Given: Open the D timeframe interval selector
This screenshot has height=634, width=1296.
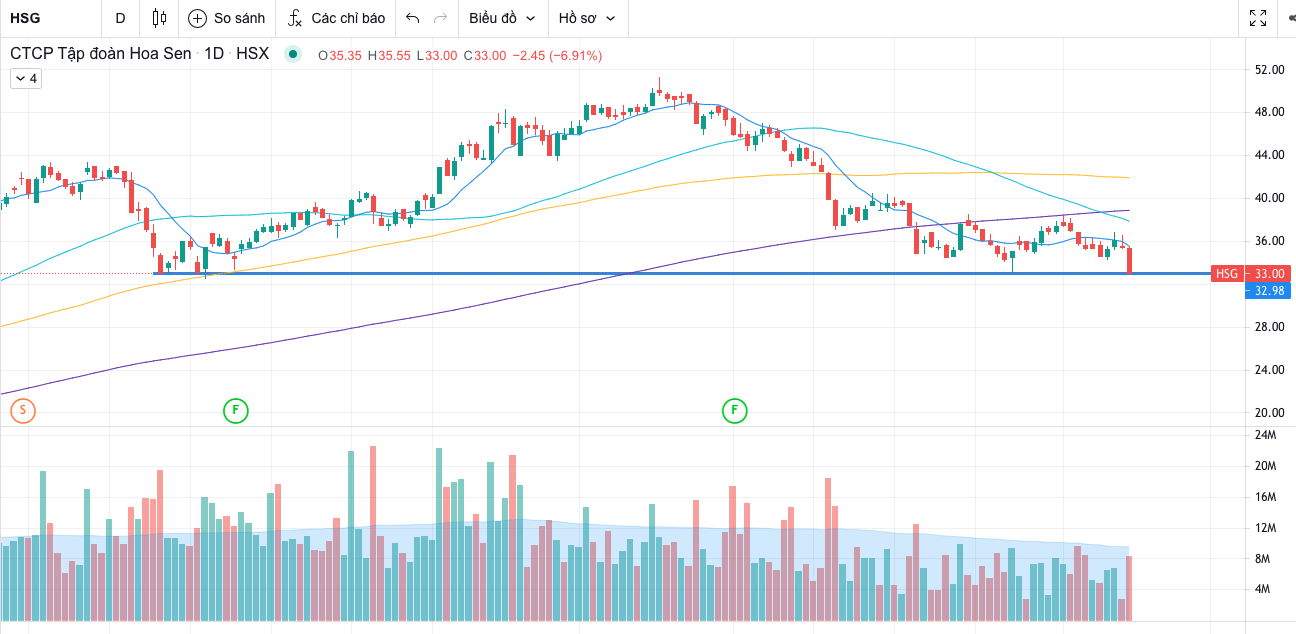Looking at the screenshot, I should 121,18.
